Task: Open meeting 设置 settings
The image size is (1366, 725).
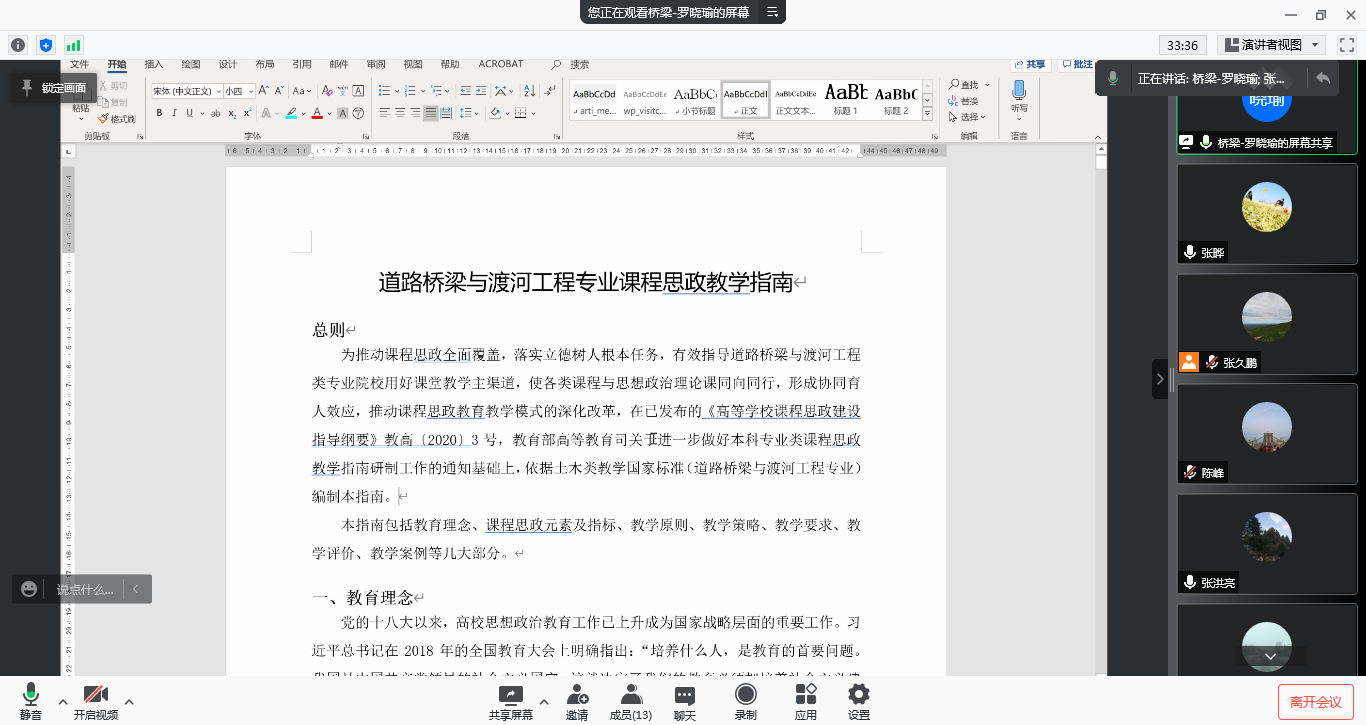Action: [858, 695]
